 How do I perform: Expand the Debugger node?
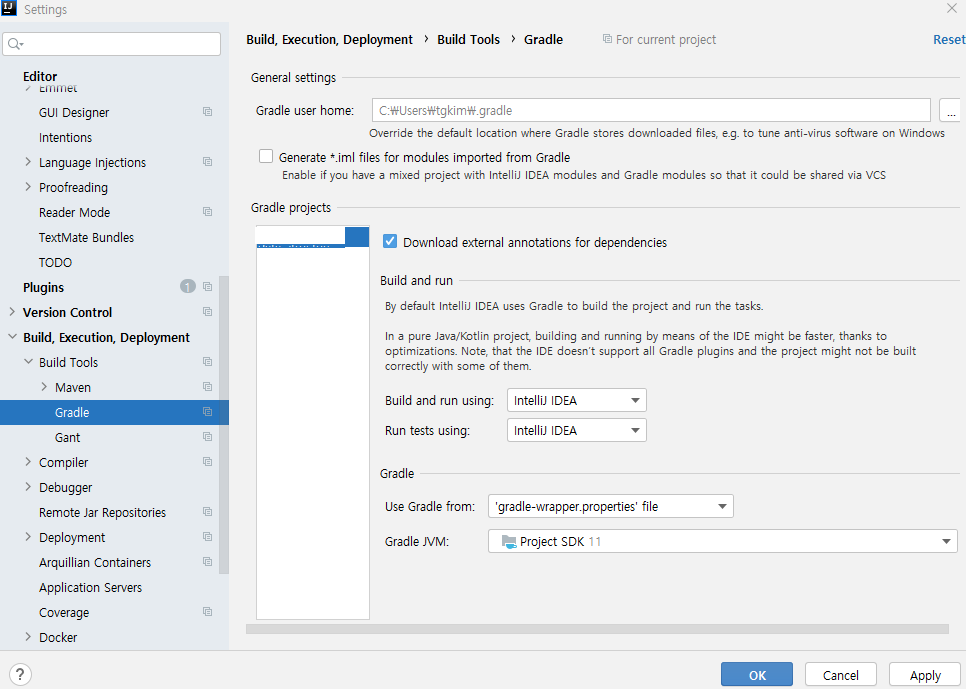click(x=28, y=487)
